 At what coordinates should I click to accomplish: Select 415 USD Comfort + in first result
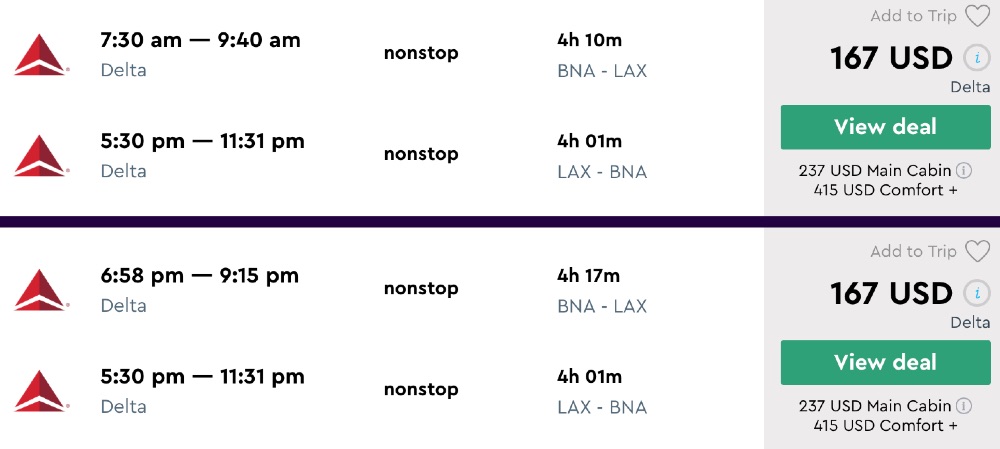click(x=885, y=190)
